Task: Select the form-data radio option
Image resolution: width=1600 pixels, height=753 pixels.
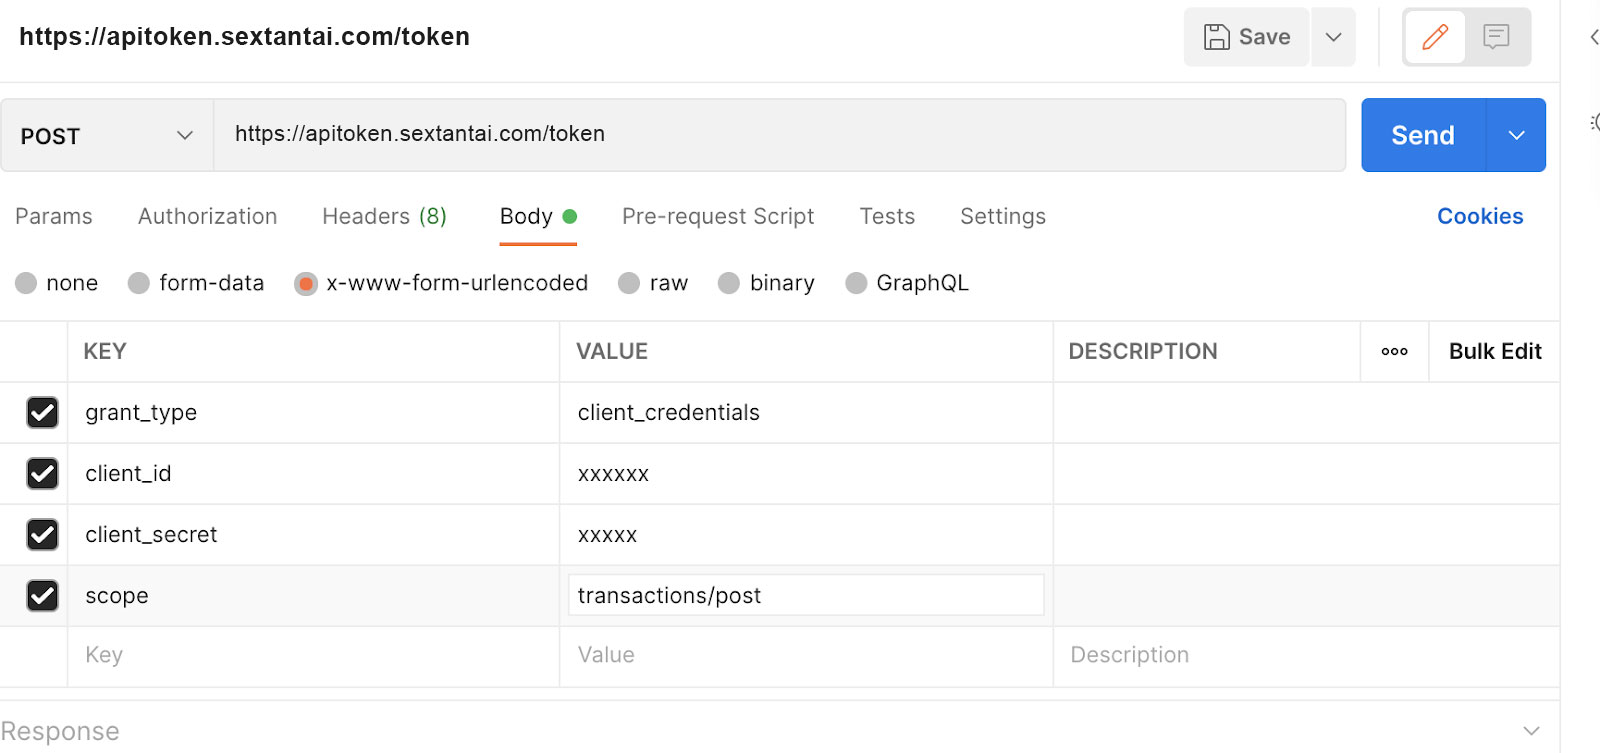Action: point(139,283)
